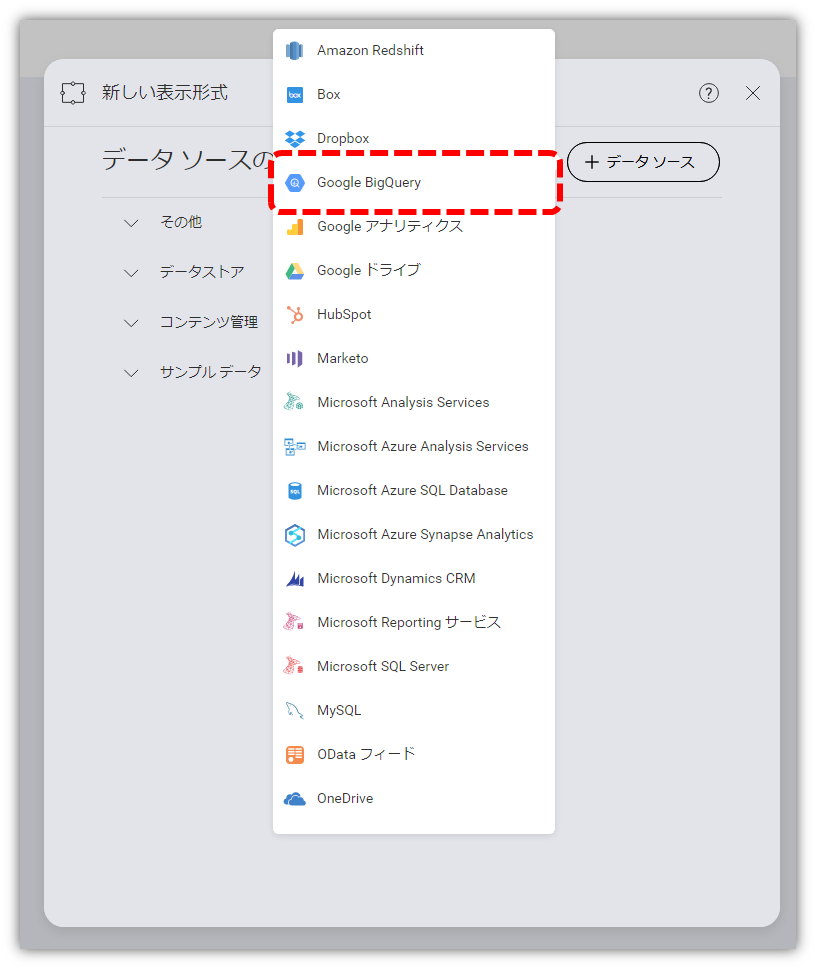Pick Microsoft Dynamics CRM entry

tap(414, 578)
